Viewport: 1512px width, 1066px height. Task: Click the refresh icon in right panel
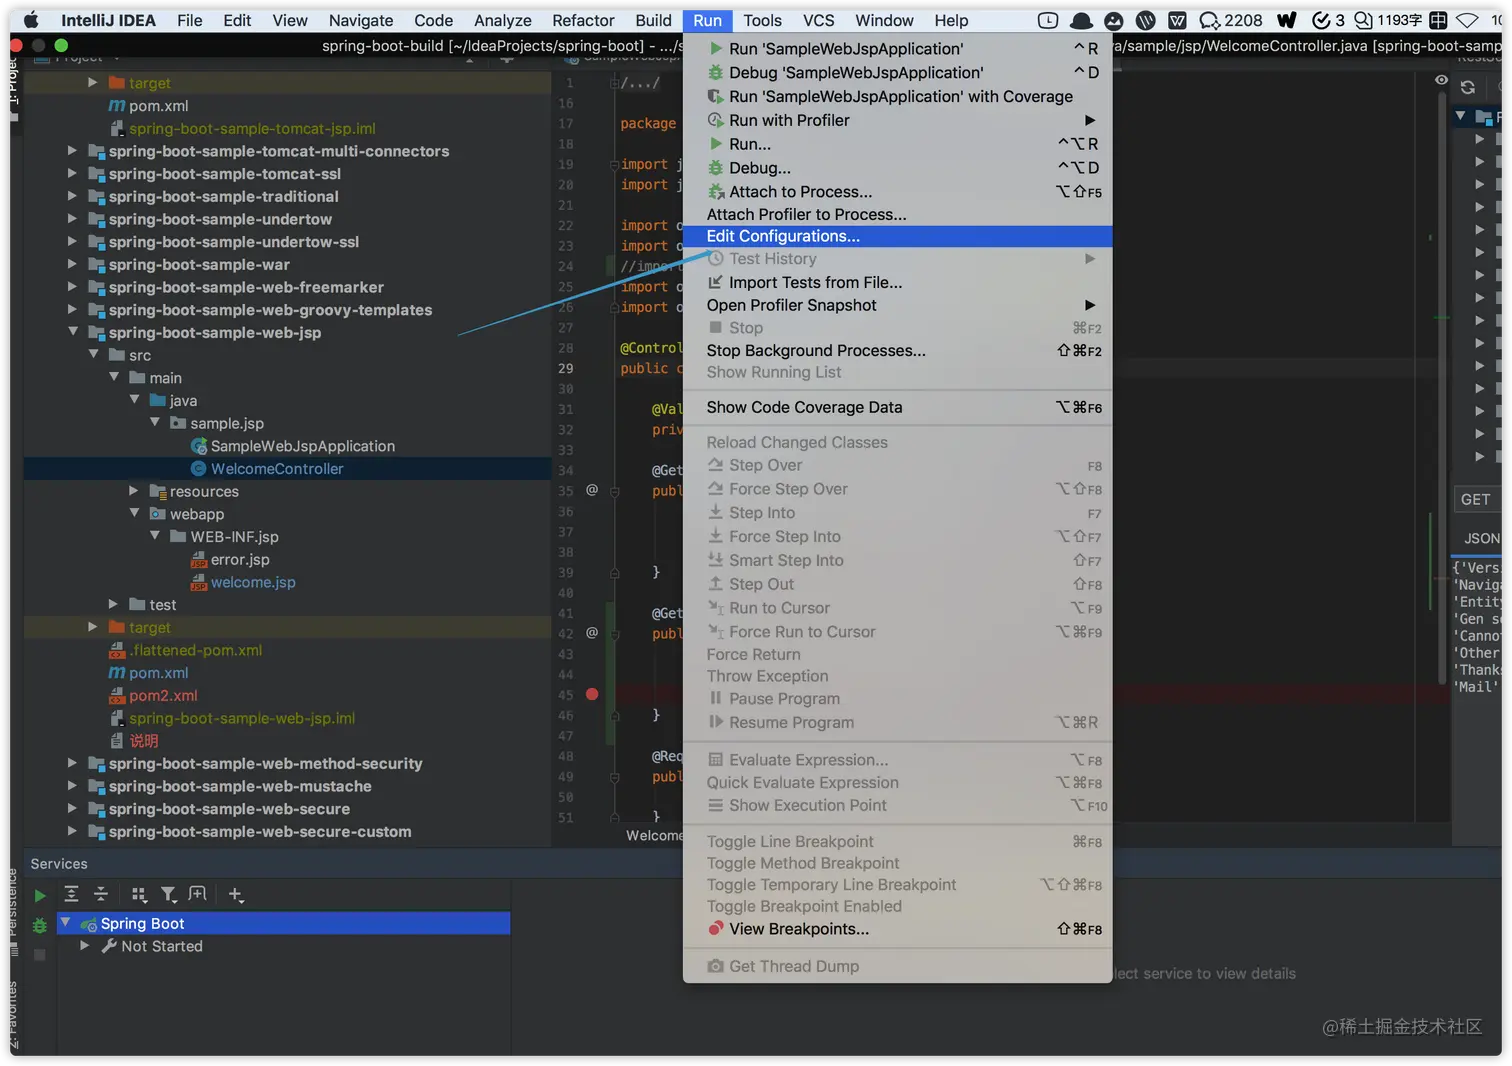1468,87
